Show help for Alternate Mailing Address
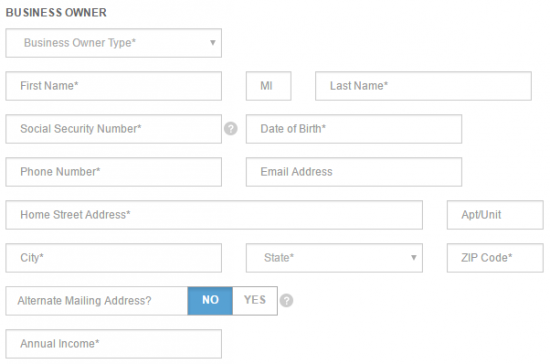Viewport: 550px width, 364px height. 287,301
